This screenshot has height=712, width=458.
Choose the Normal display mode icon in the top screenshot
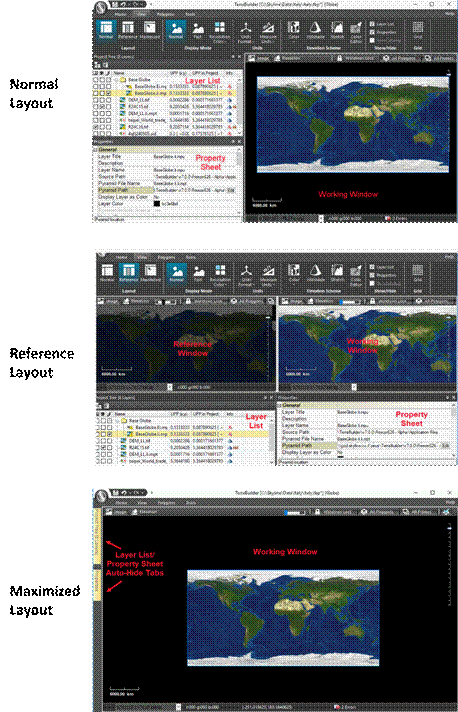point(175,30)
